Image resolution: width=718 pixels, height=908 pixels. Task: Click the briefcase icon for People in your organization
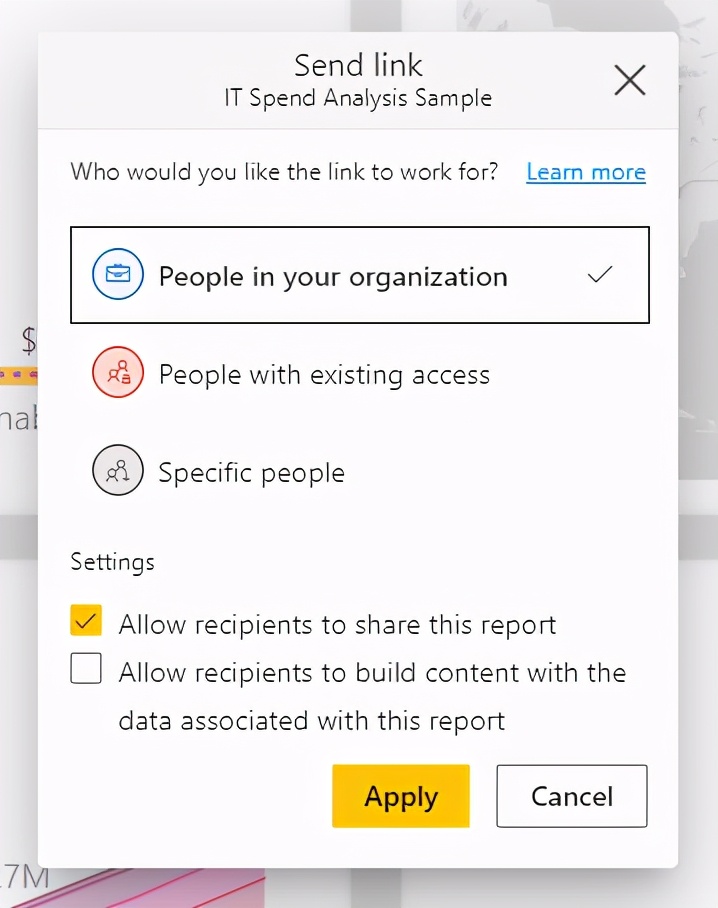click(x=118, y=275)
